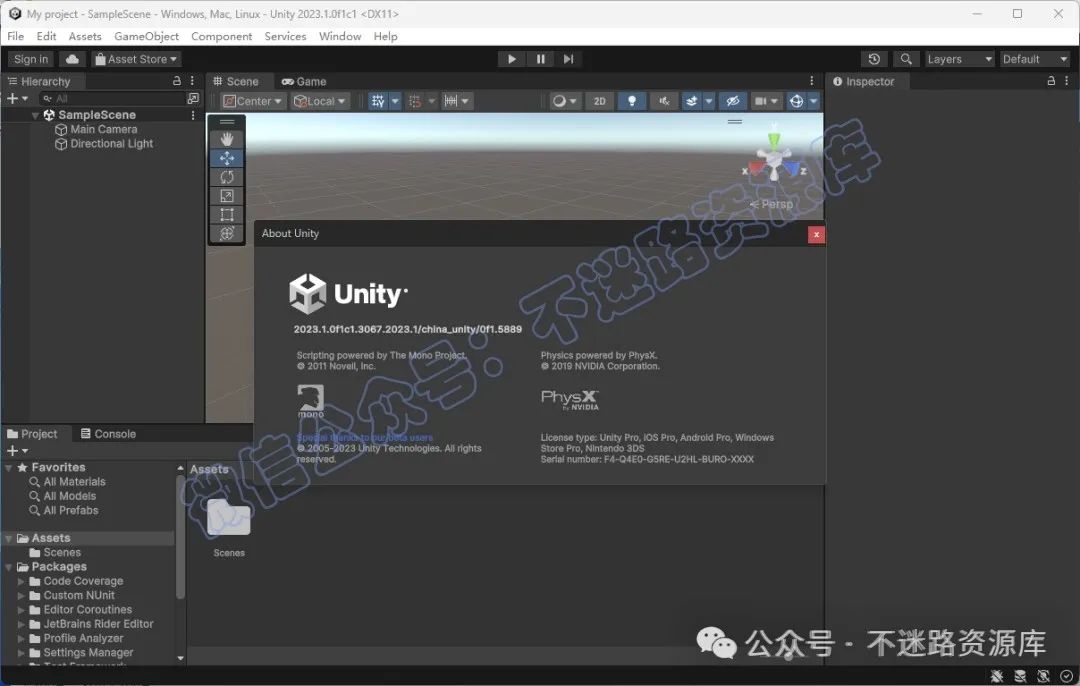Toggle scene lighting bulb
The image size is (1080, 686).
click(632, 101)
